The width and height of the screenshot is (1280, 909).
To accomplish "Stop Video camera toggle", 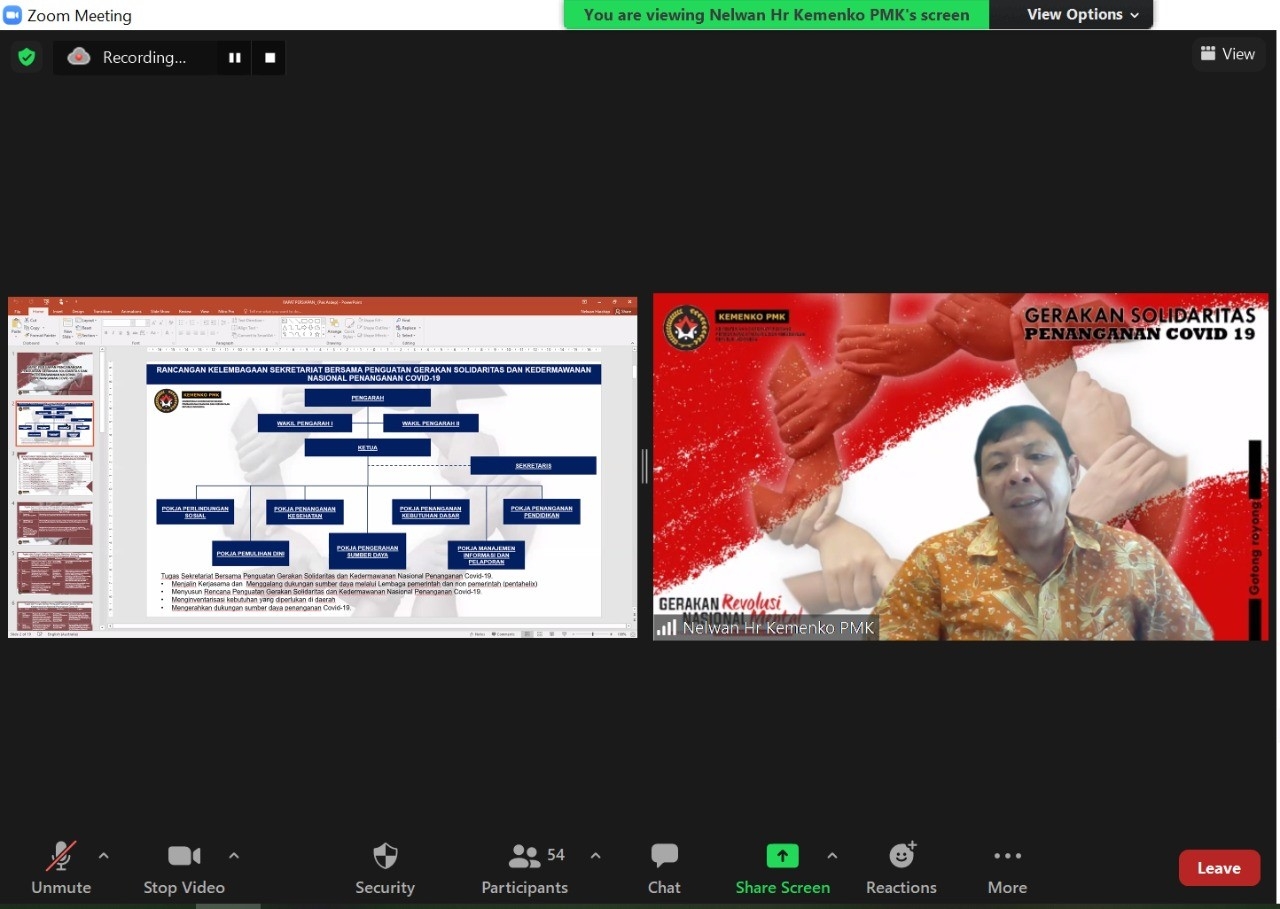I will tap(184, 868).
